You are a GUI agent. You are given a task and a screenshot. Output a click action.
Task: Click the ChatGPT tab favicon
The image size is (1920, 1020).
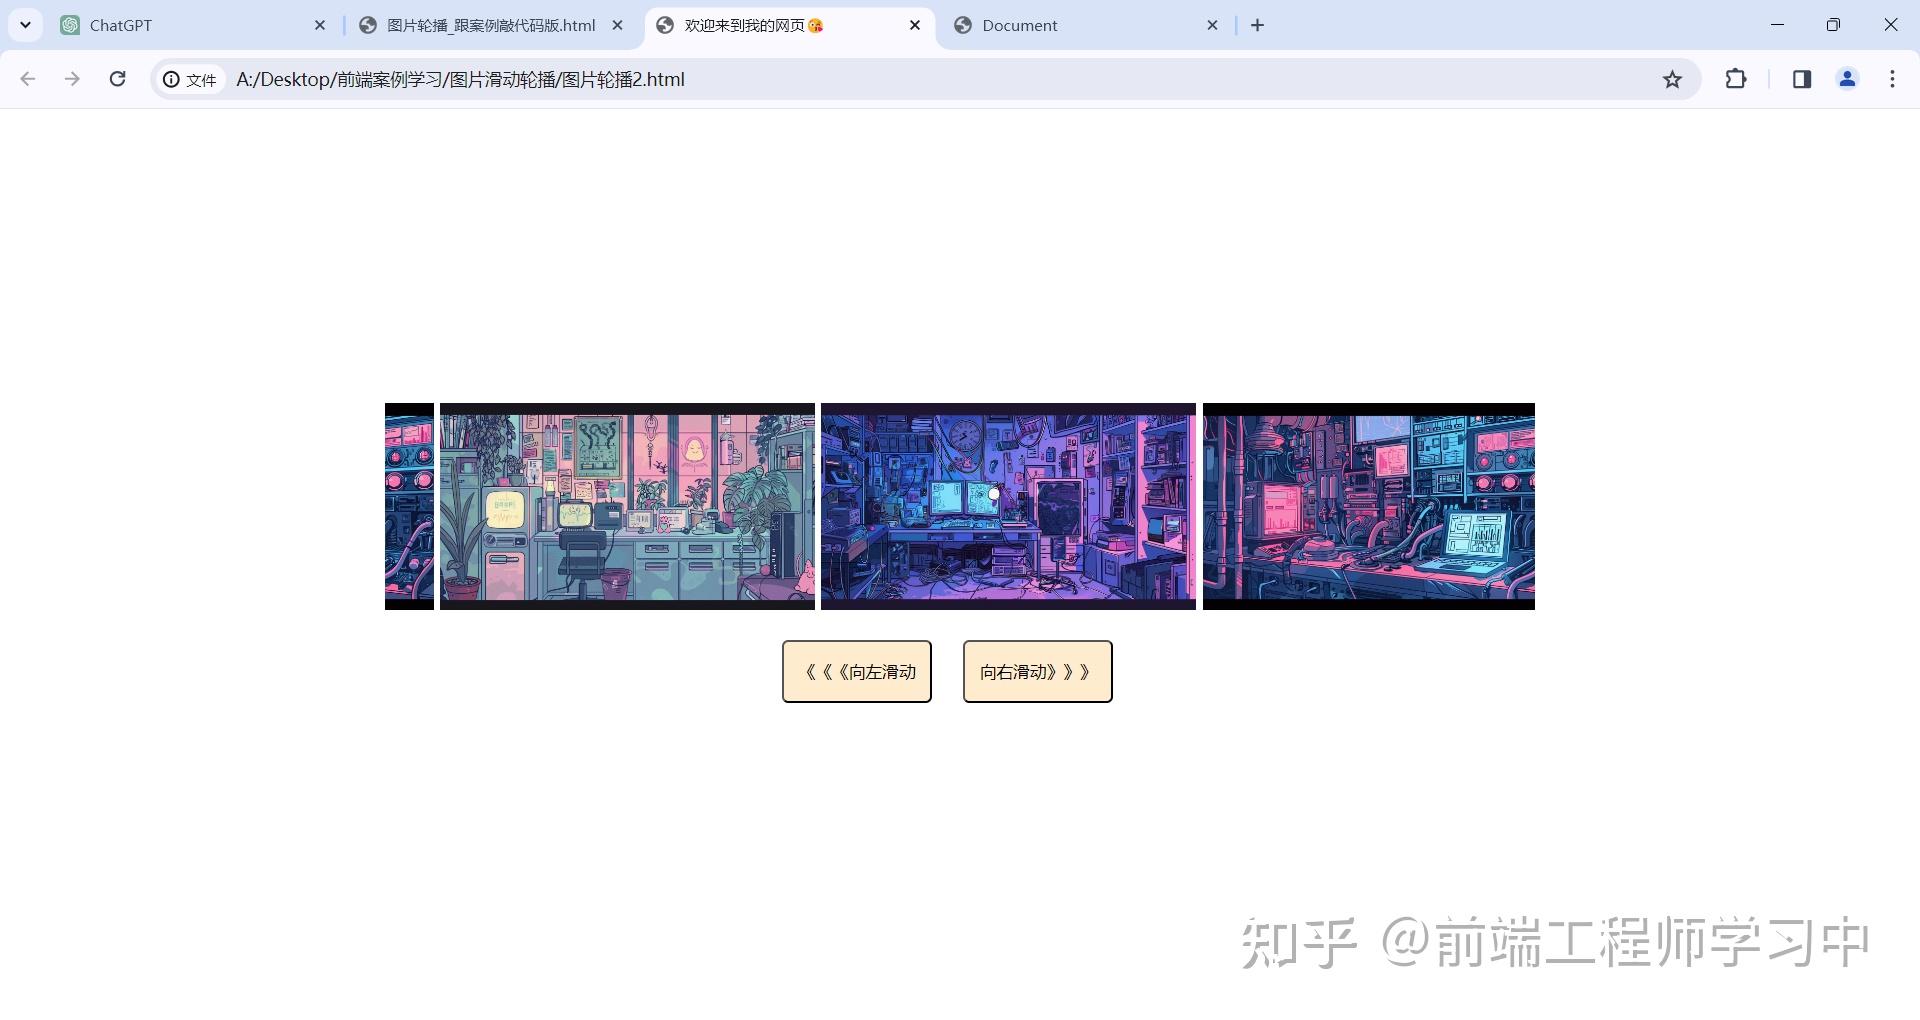70,26
